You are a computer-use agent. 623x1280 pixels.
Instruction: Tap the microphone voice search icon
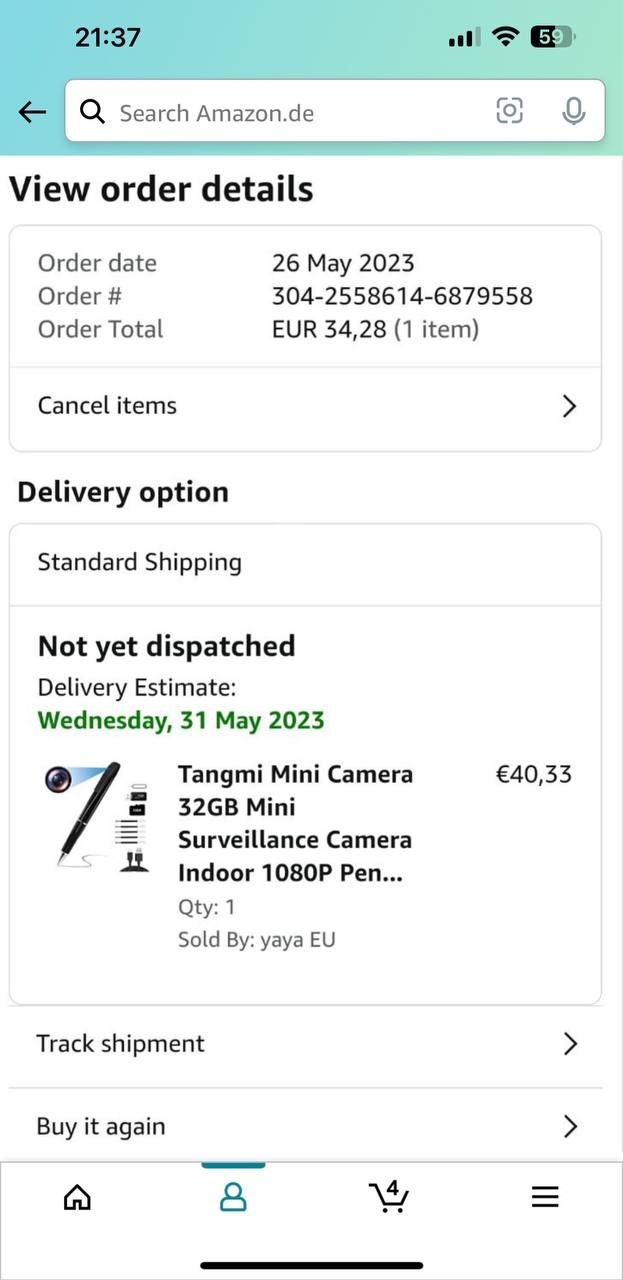click(573, 111)
